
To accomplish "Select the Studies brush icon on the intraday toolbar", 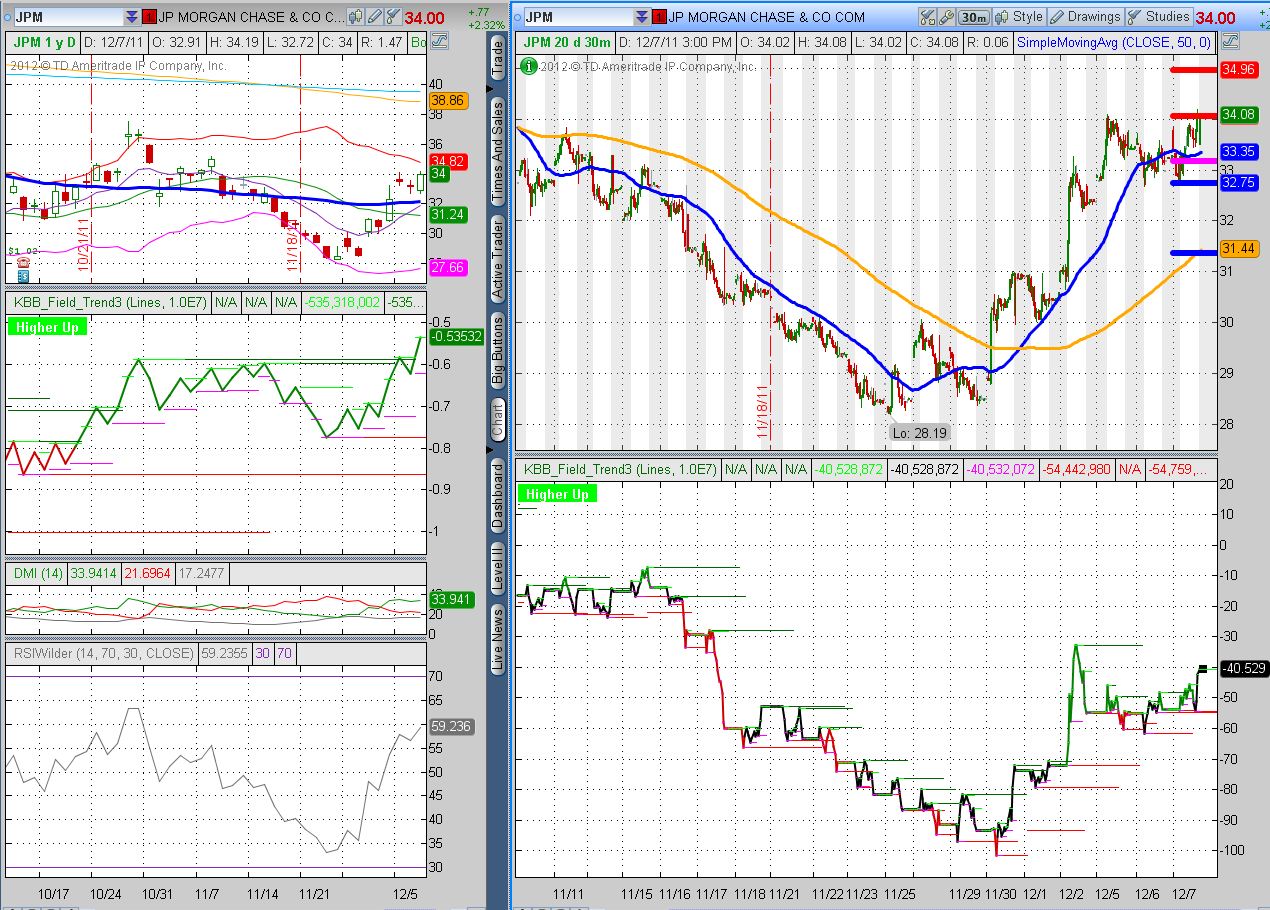I will coord(1133,16).
